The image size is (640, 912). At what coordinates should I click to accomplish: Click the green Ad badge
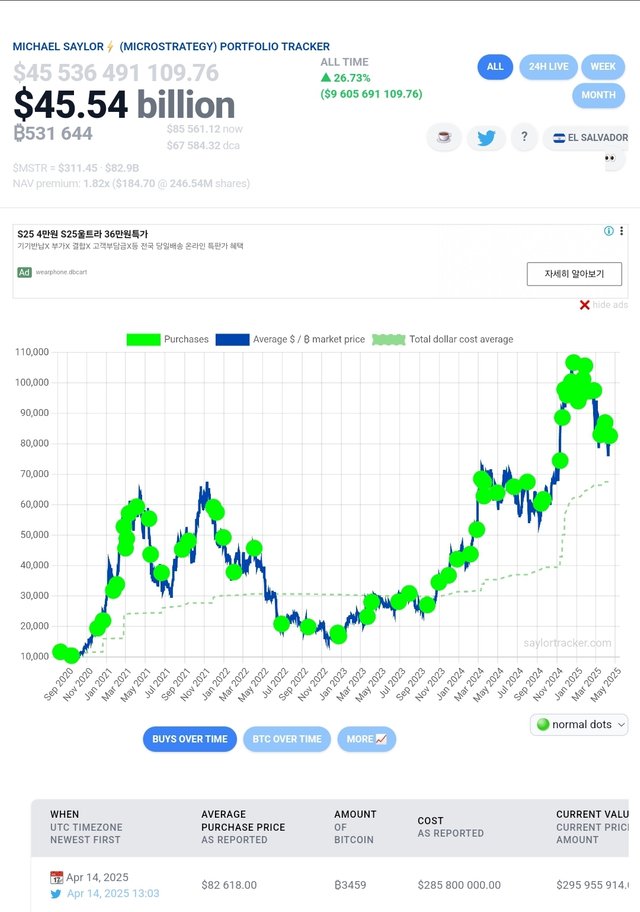pos(24,272)
